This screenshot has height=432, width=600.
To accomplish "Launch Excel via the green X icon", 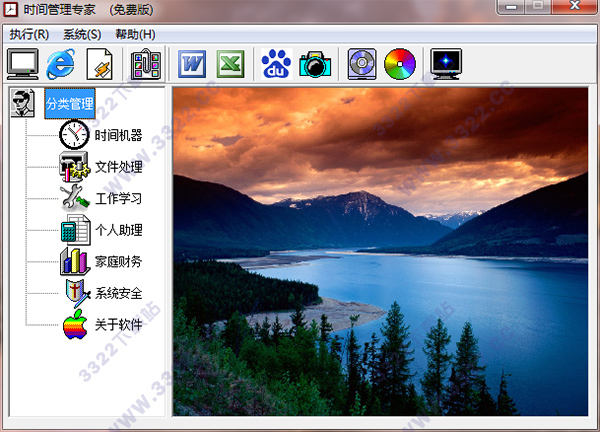I will tap(230, 64).
